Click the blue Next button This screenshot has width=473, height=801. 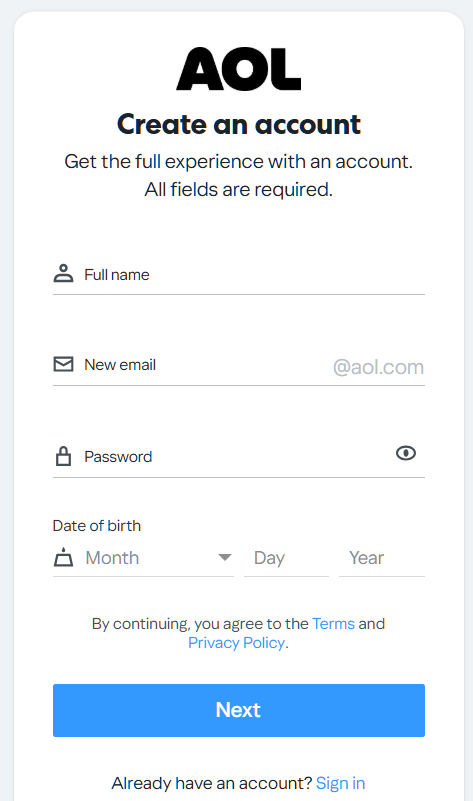(x=239, y=710)
